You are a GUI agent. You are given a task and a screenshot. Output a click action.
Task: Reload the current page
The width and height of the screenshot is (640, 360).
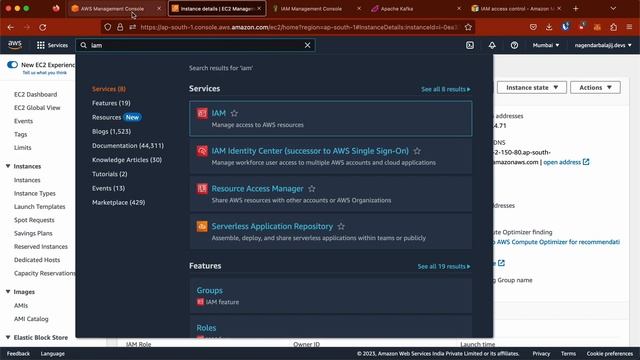tap(42, 27)
